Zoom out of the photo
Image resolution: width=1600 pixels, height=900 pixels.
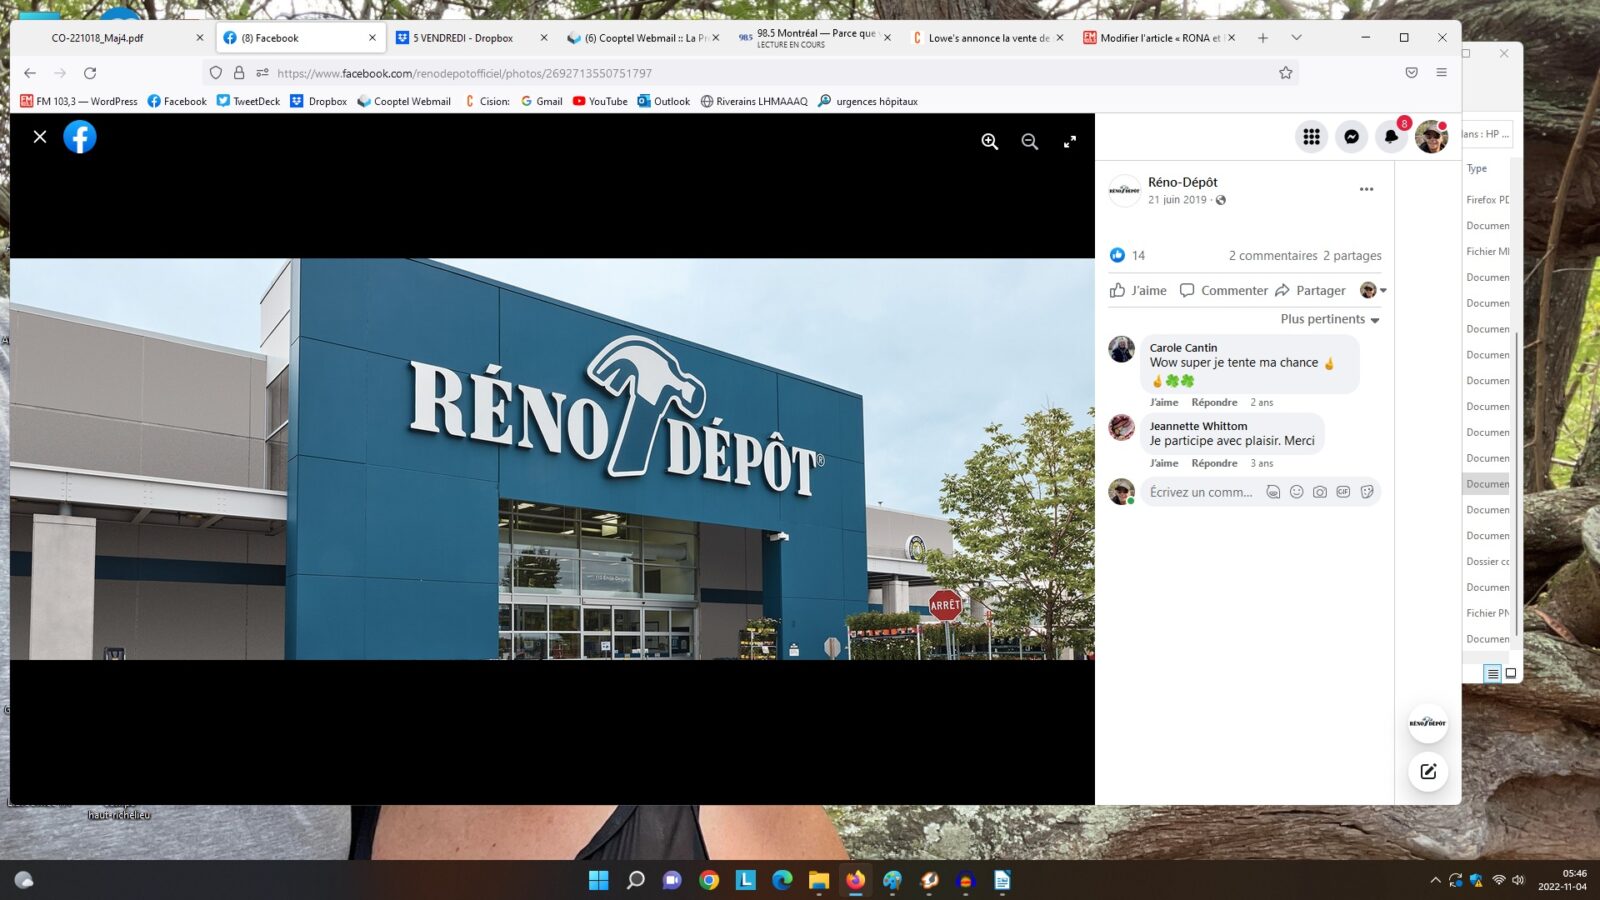coord(1029,142)
